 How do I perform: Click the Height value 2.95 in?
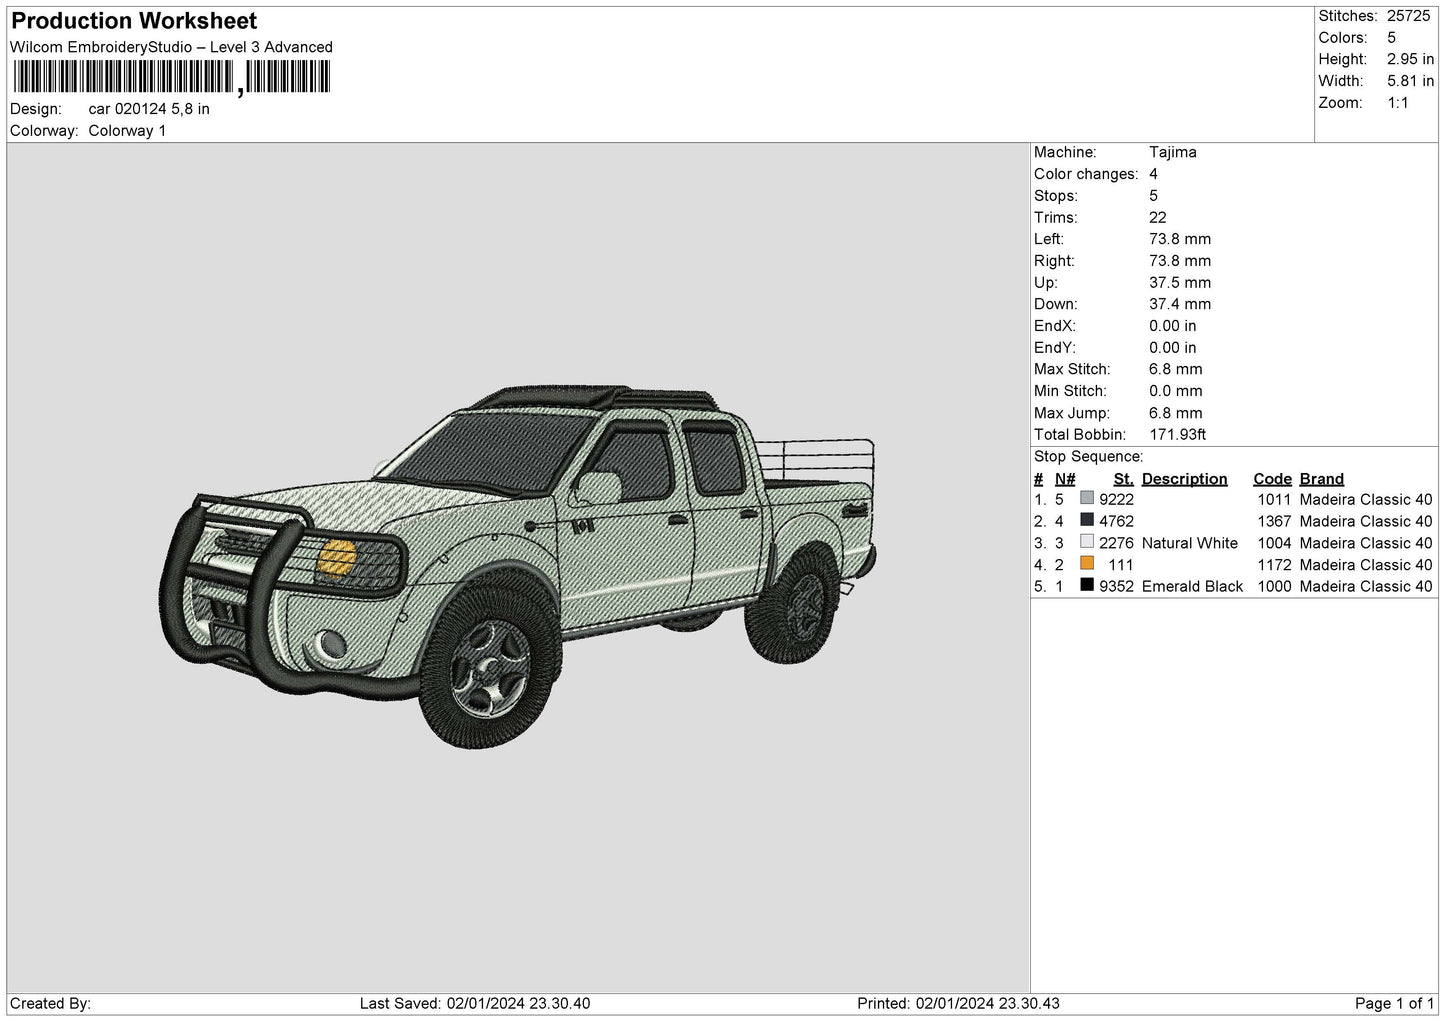tap(1410, 60)
